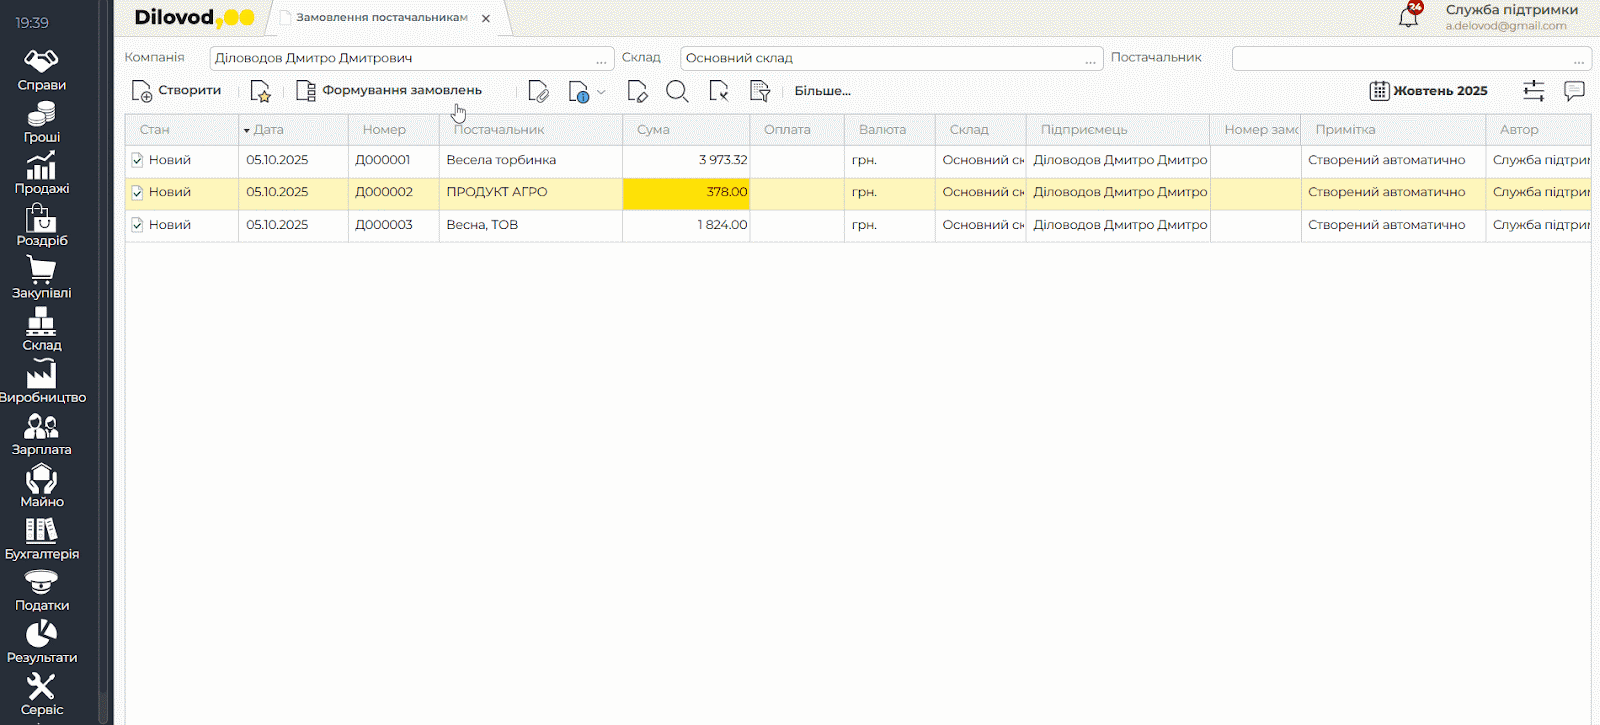Toggle checkbox for Весна, ТОВ order
Image resolution: width=1600 pixels, height=725 pixels.
click(137, 225)
